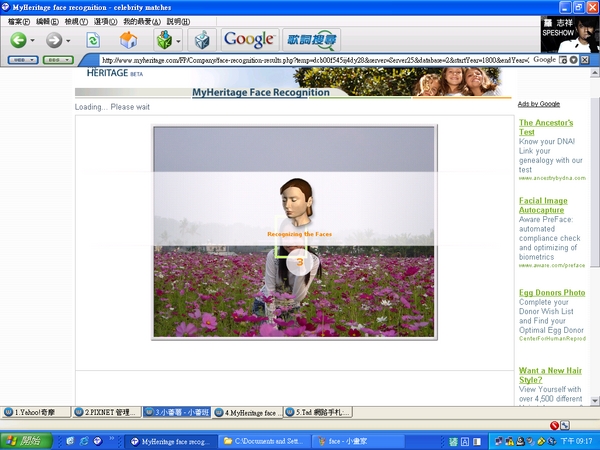Click the MyHeritage Face Recognition heading
The width and height of the screenshot is (600, 450).
click(261, 92)
